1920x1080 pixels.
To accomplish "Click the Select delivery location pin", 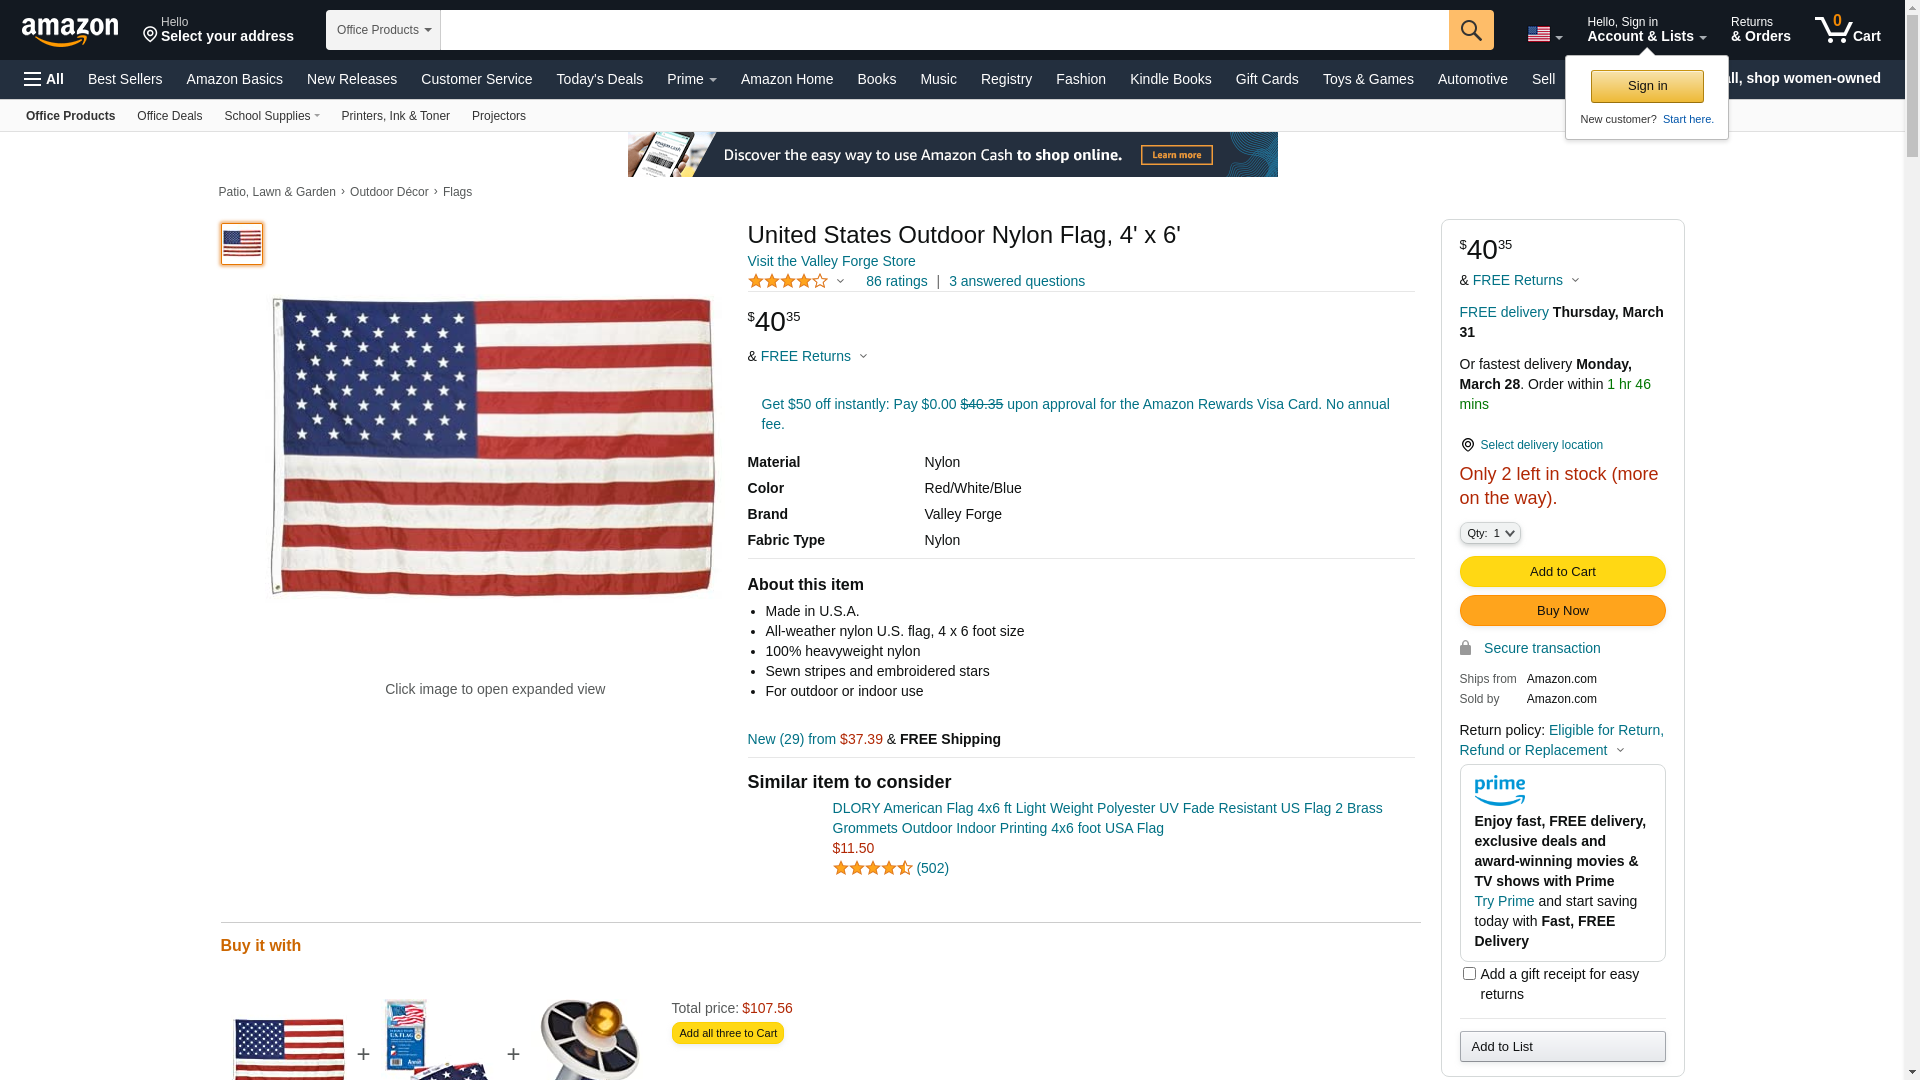I will [x=1467, y=445].
